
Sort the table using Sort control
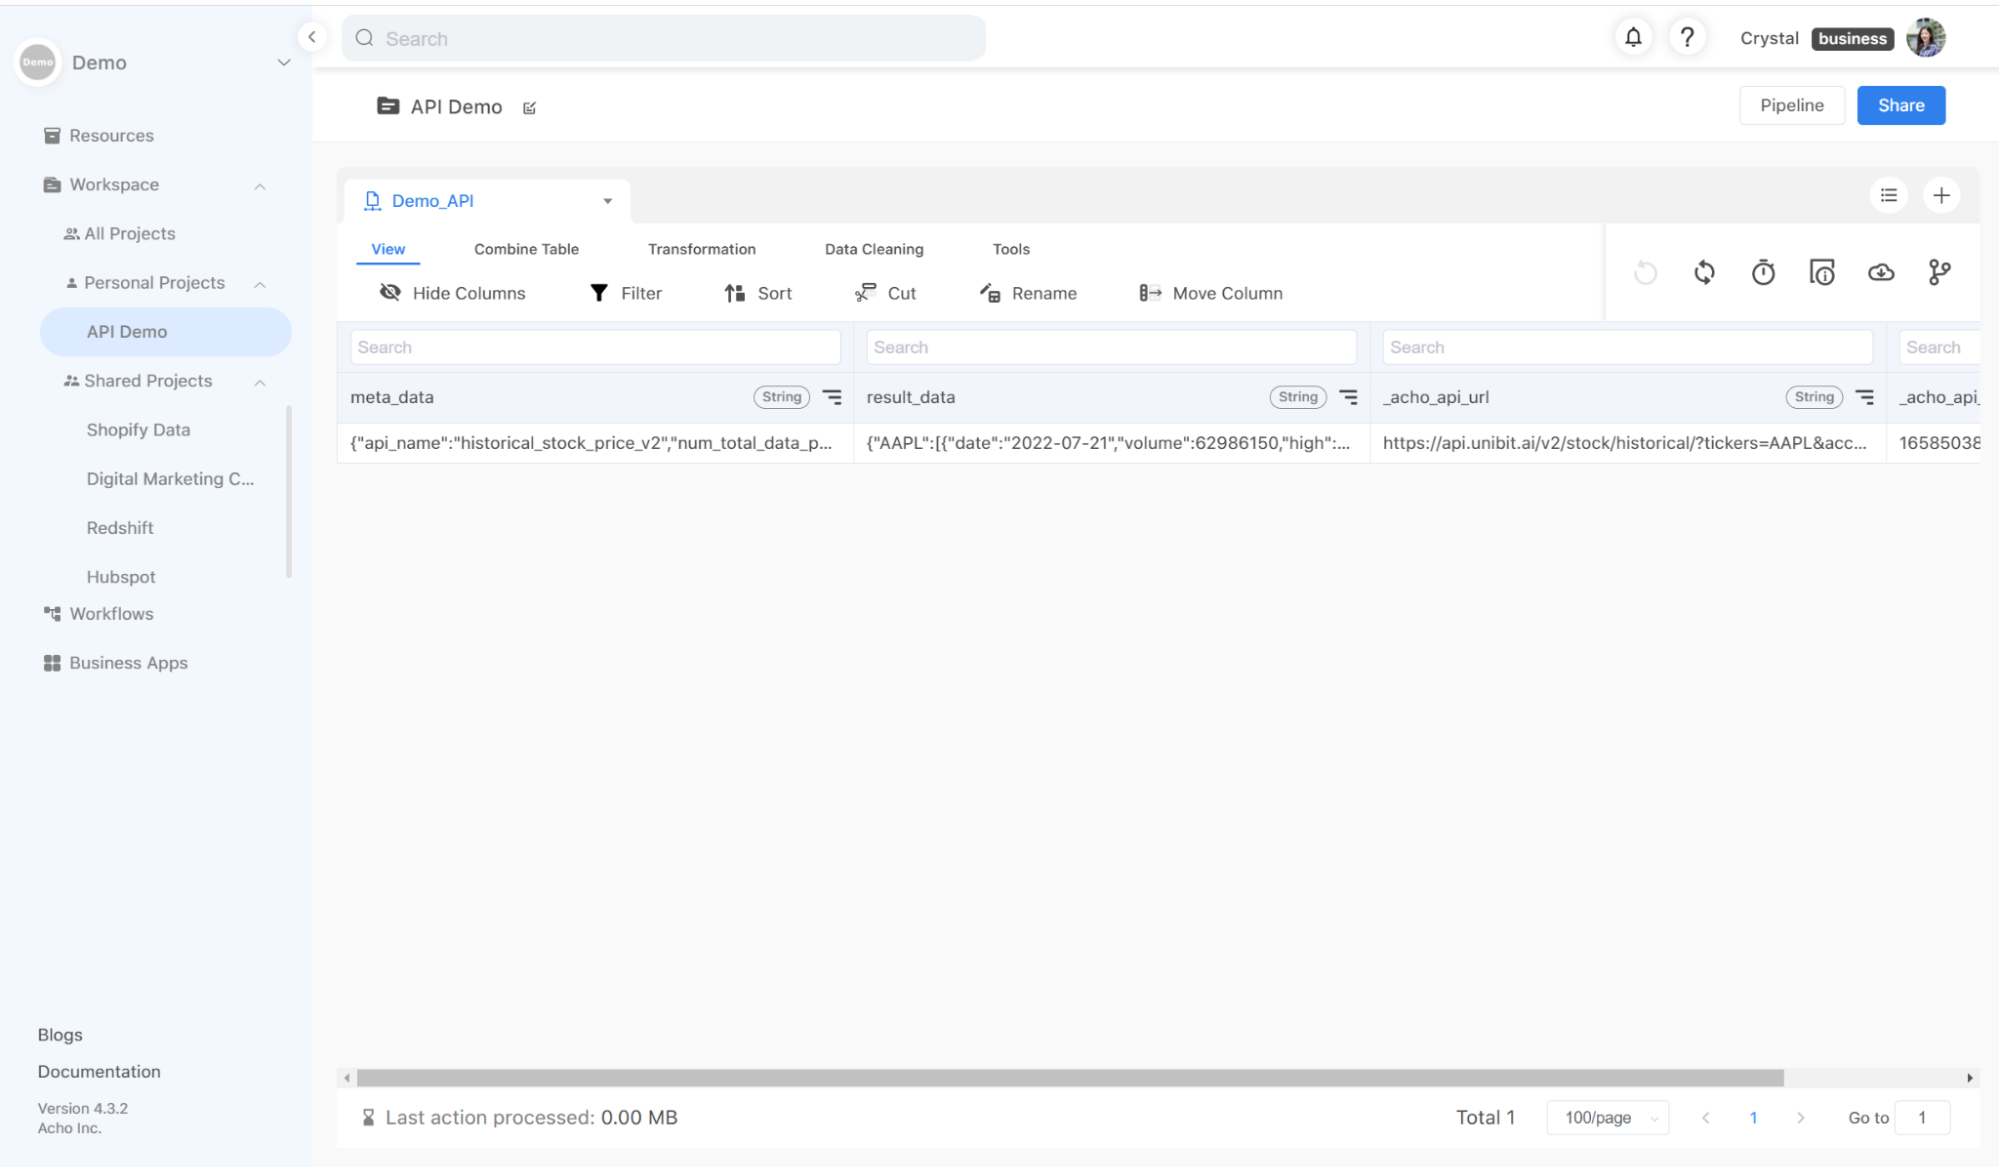coord(758,293)
